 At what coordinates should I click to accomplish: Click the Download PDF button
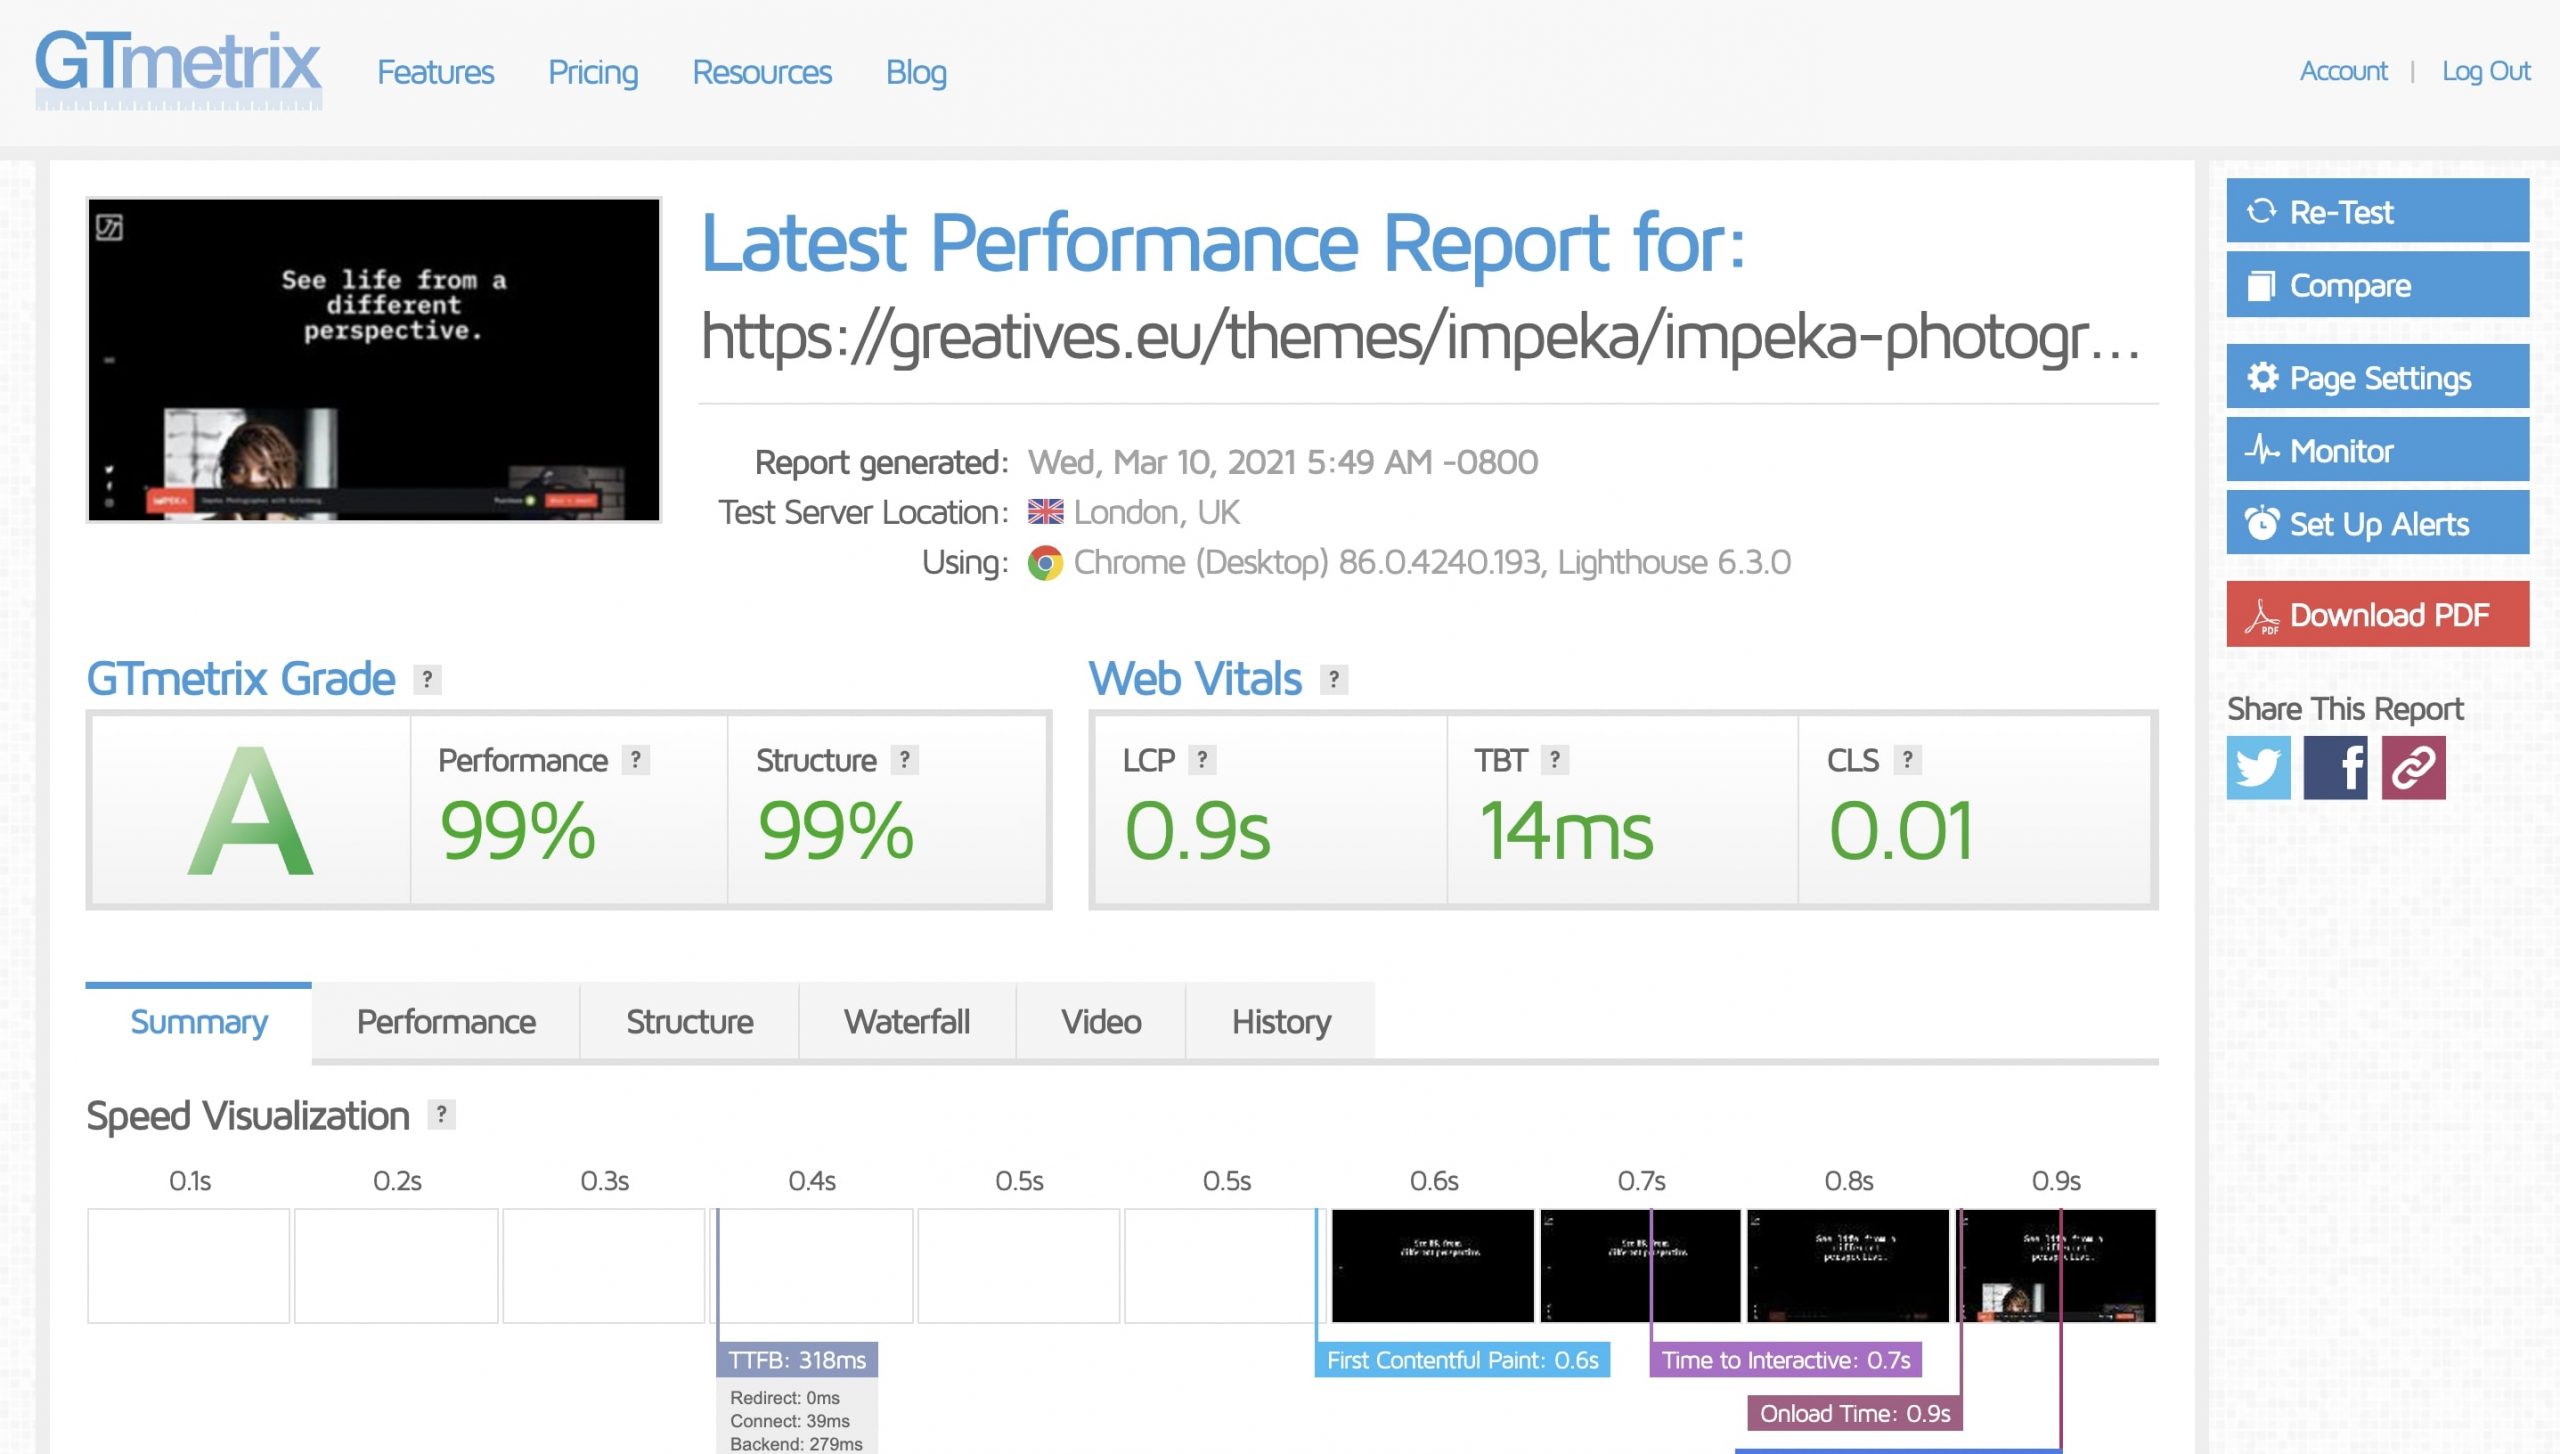[2377, 614]
